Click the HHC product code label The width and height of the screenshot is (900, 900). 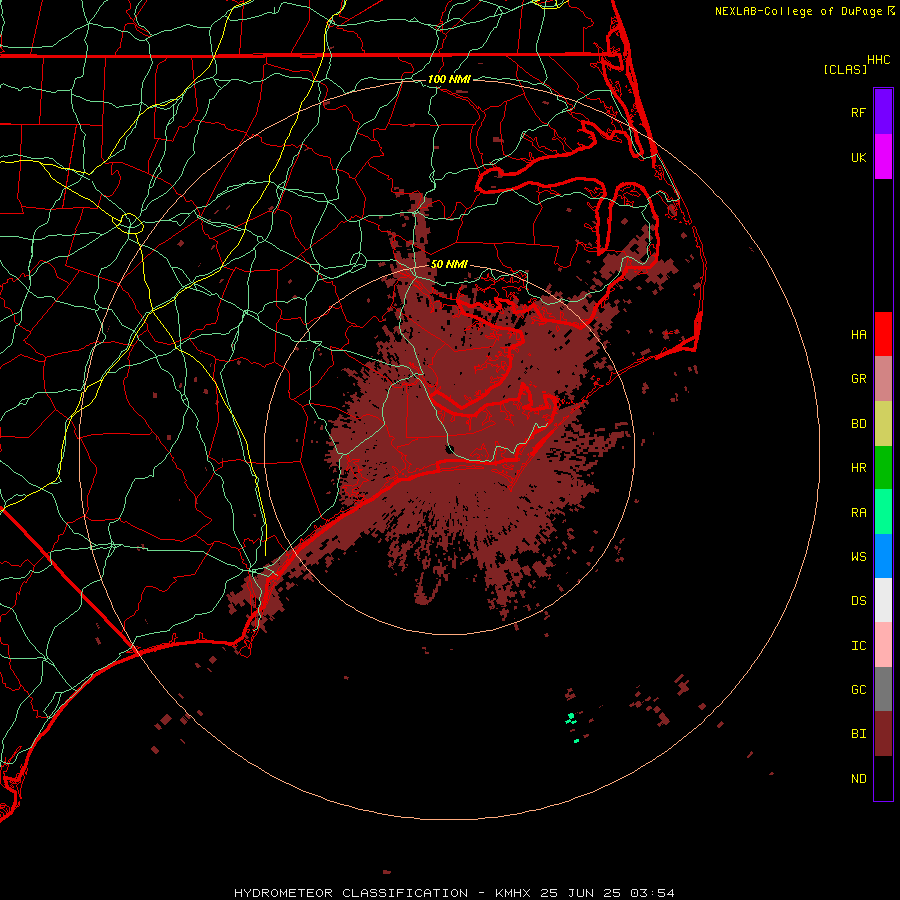coord(878,60)
